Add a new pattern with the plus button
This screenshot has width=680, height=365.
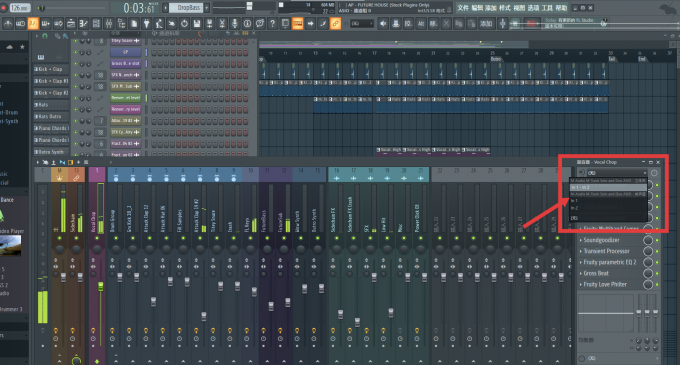207,8
